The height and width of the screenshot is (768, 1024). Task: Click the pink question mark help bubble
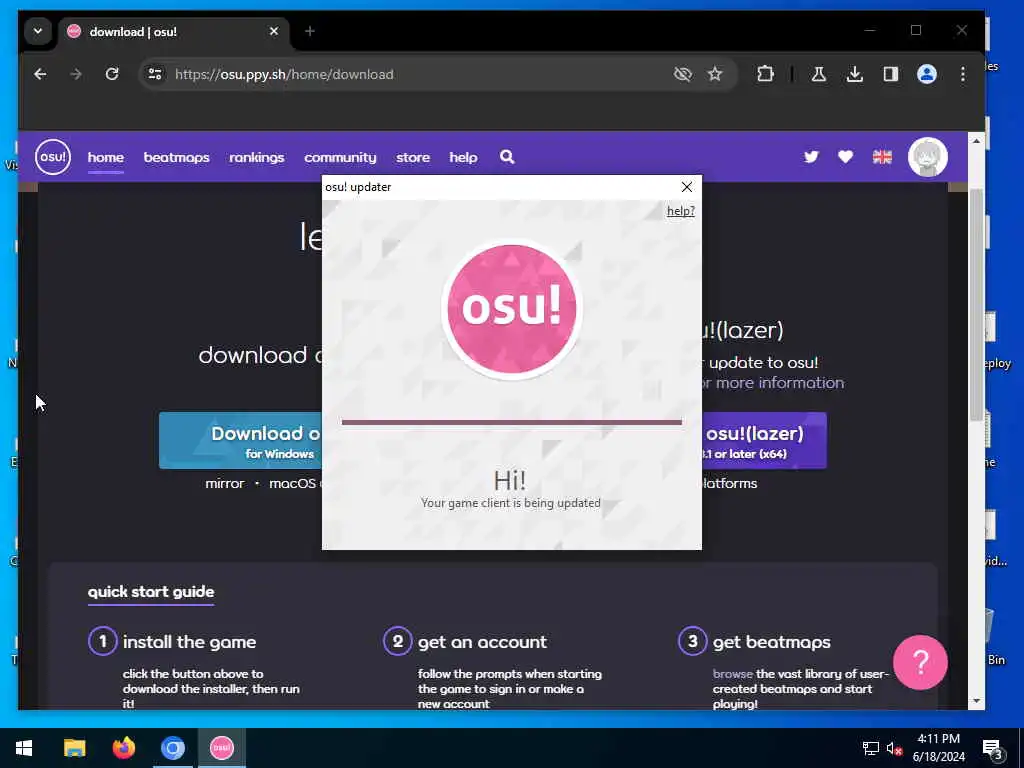click(920, 662)
